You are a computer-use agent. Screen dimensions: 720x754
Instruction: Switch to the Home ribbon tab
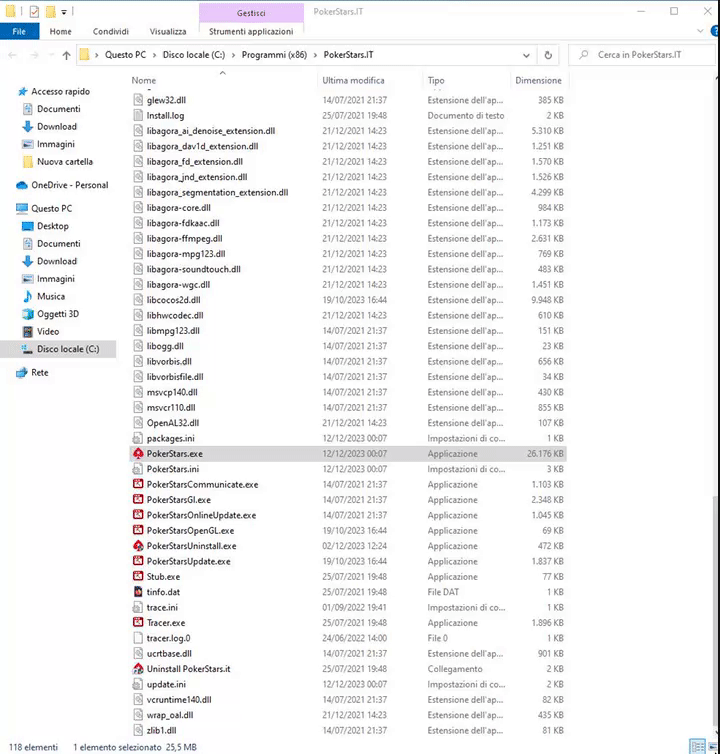tap(61, 31)
